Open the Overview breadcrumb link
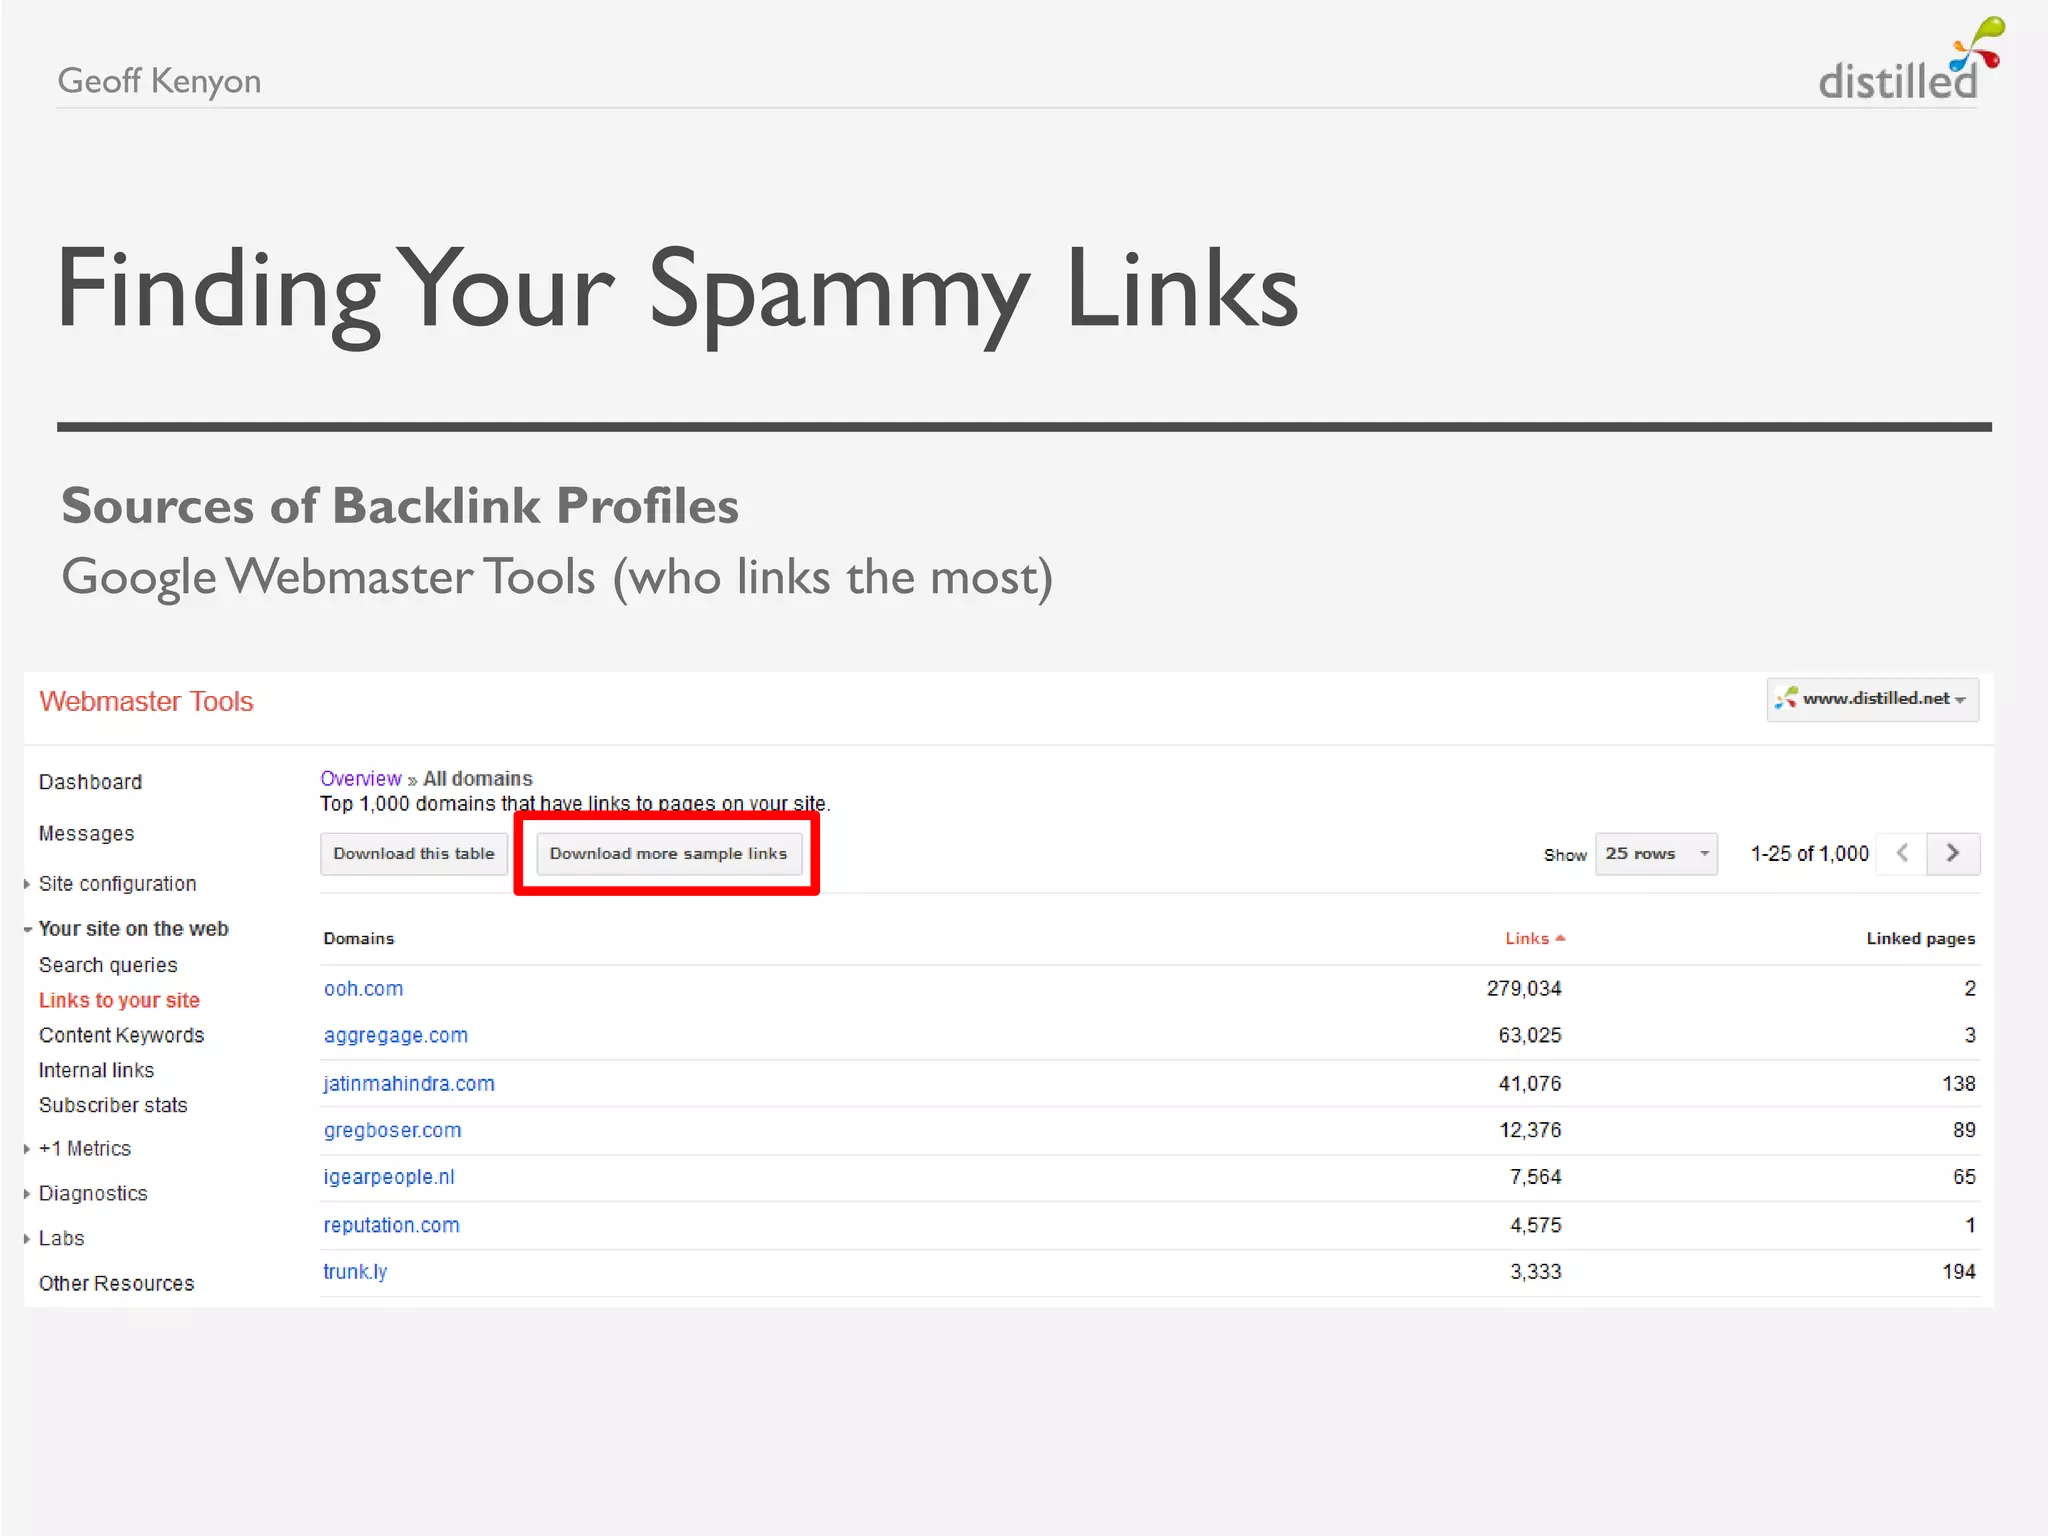Image resolution: width=2048 pixels, height=1536 pixels. (x=360, y=778)
